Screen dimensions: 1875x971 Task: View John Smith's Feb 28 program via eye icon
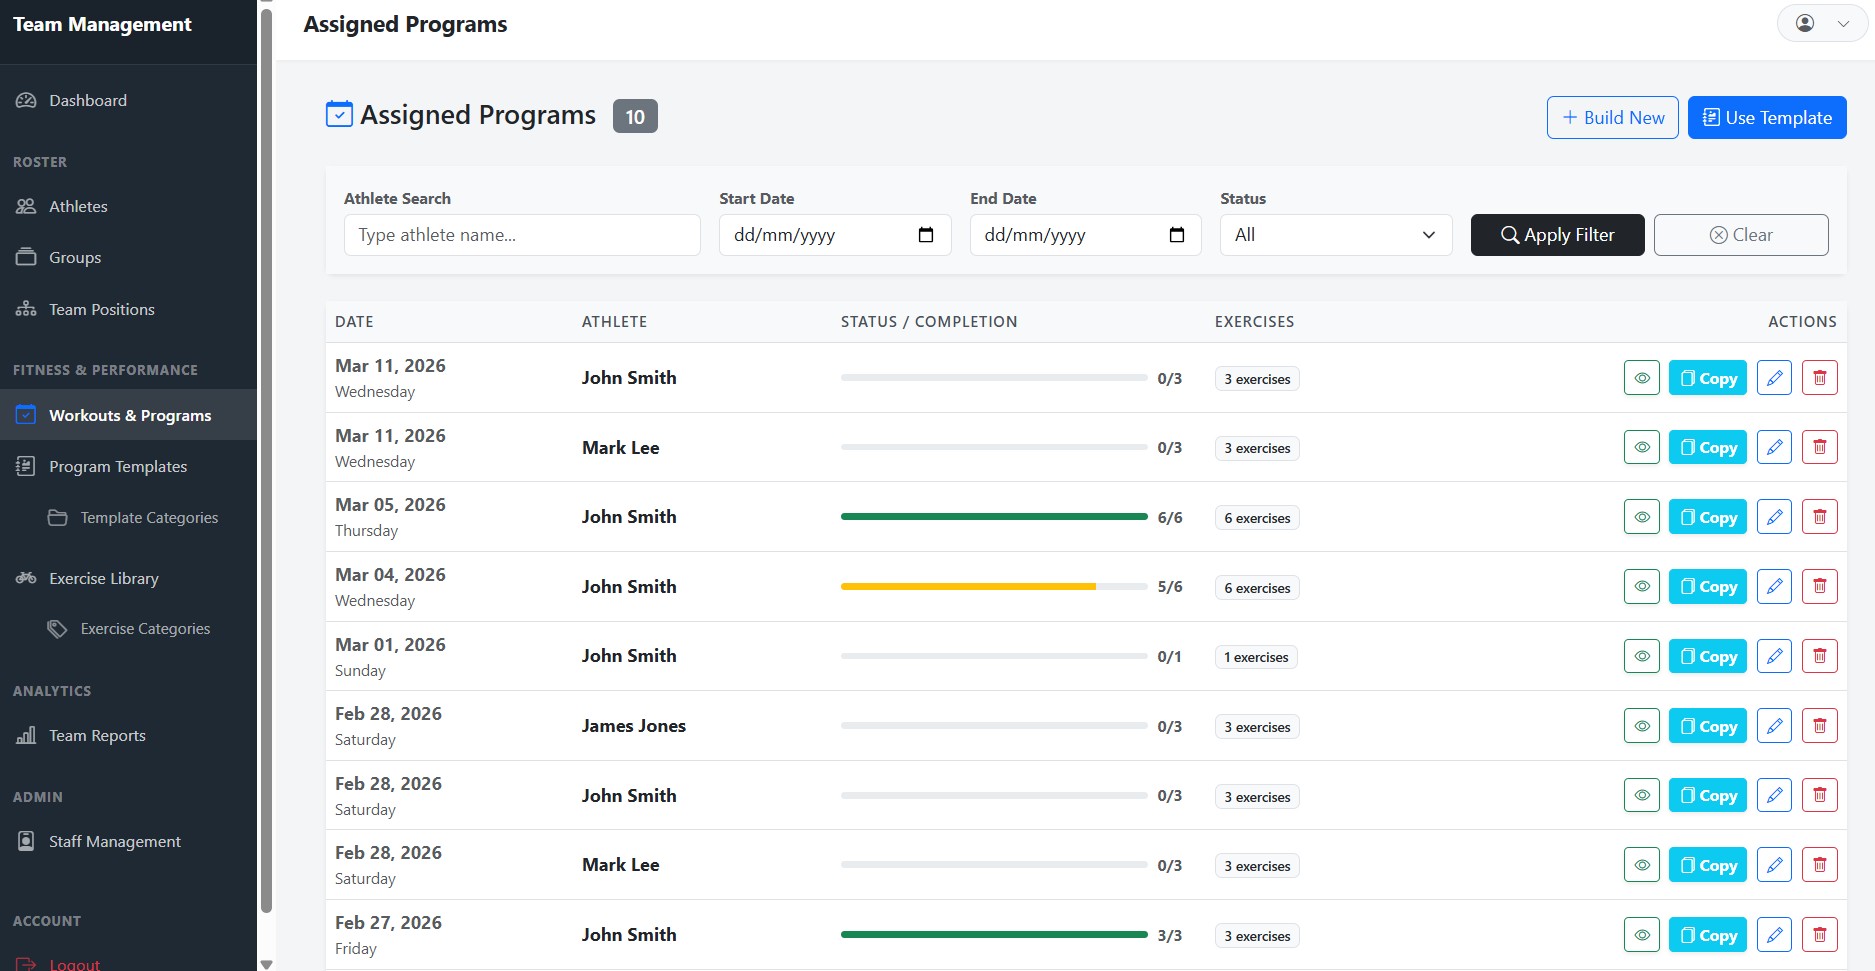click(1642, 795)
